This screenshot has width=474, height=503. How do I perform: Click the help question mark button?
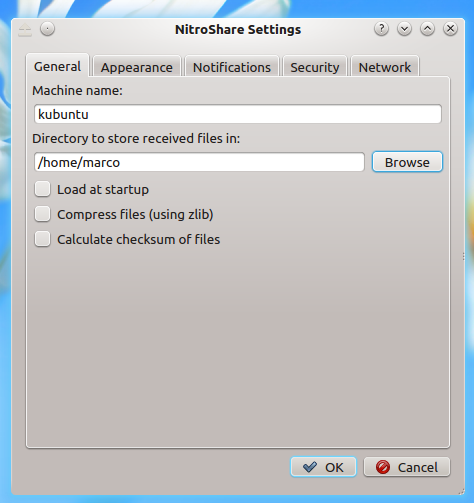[381, 29]
